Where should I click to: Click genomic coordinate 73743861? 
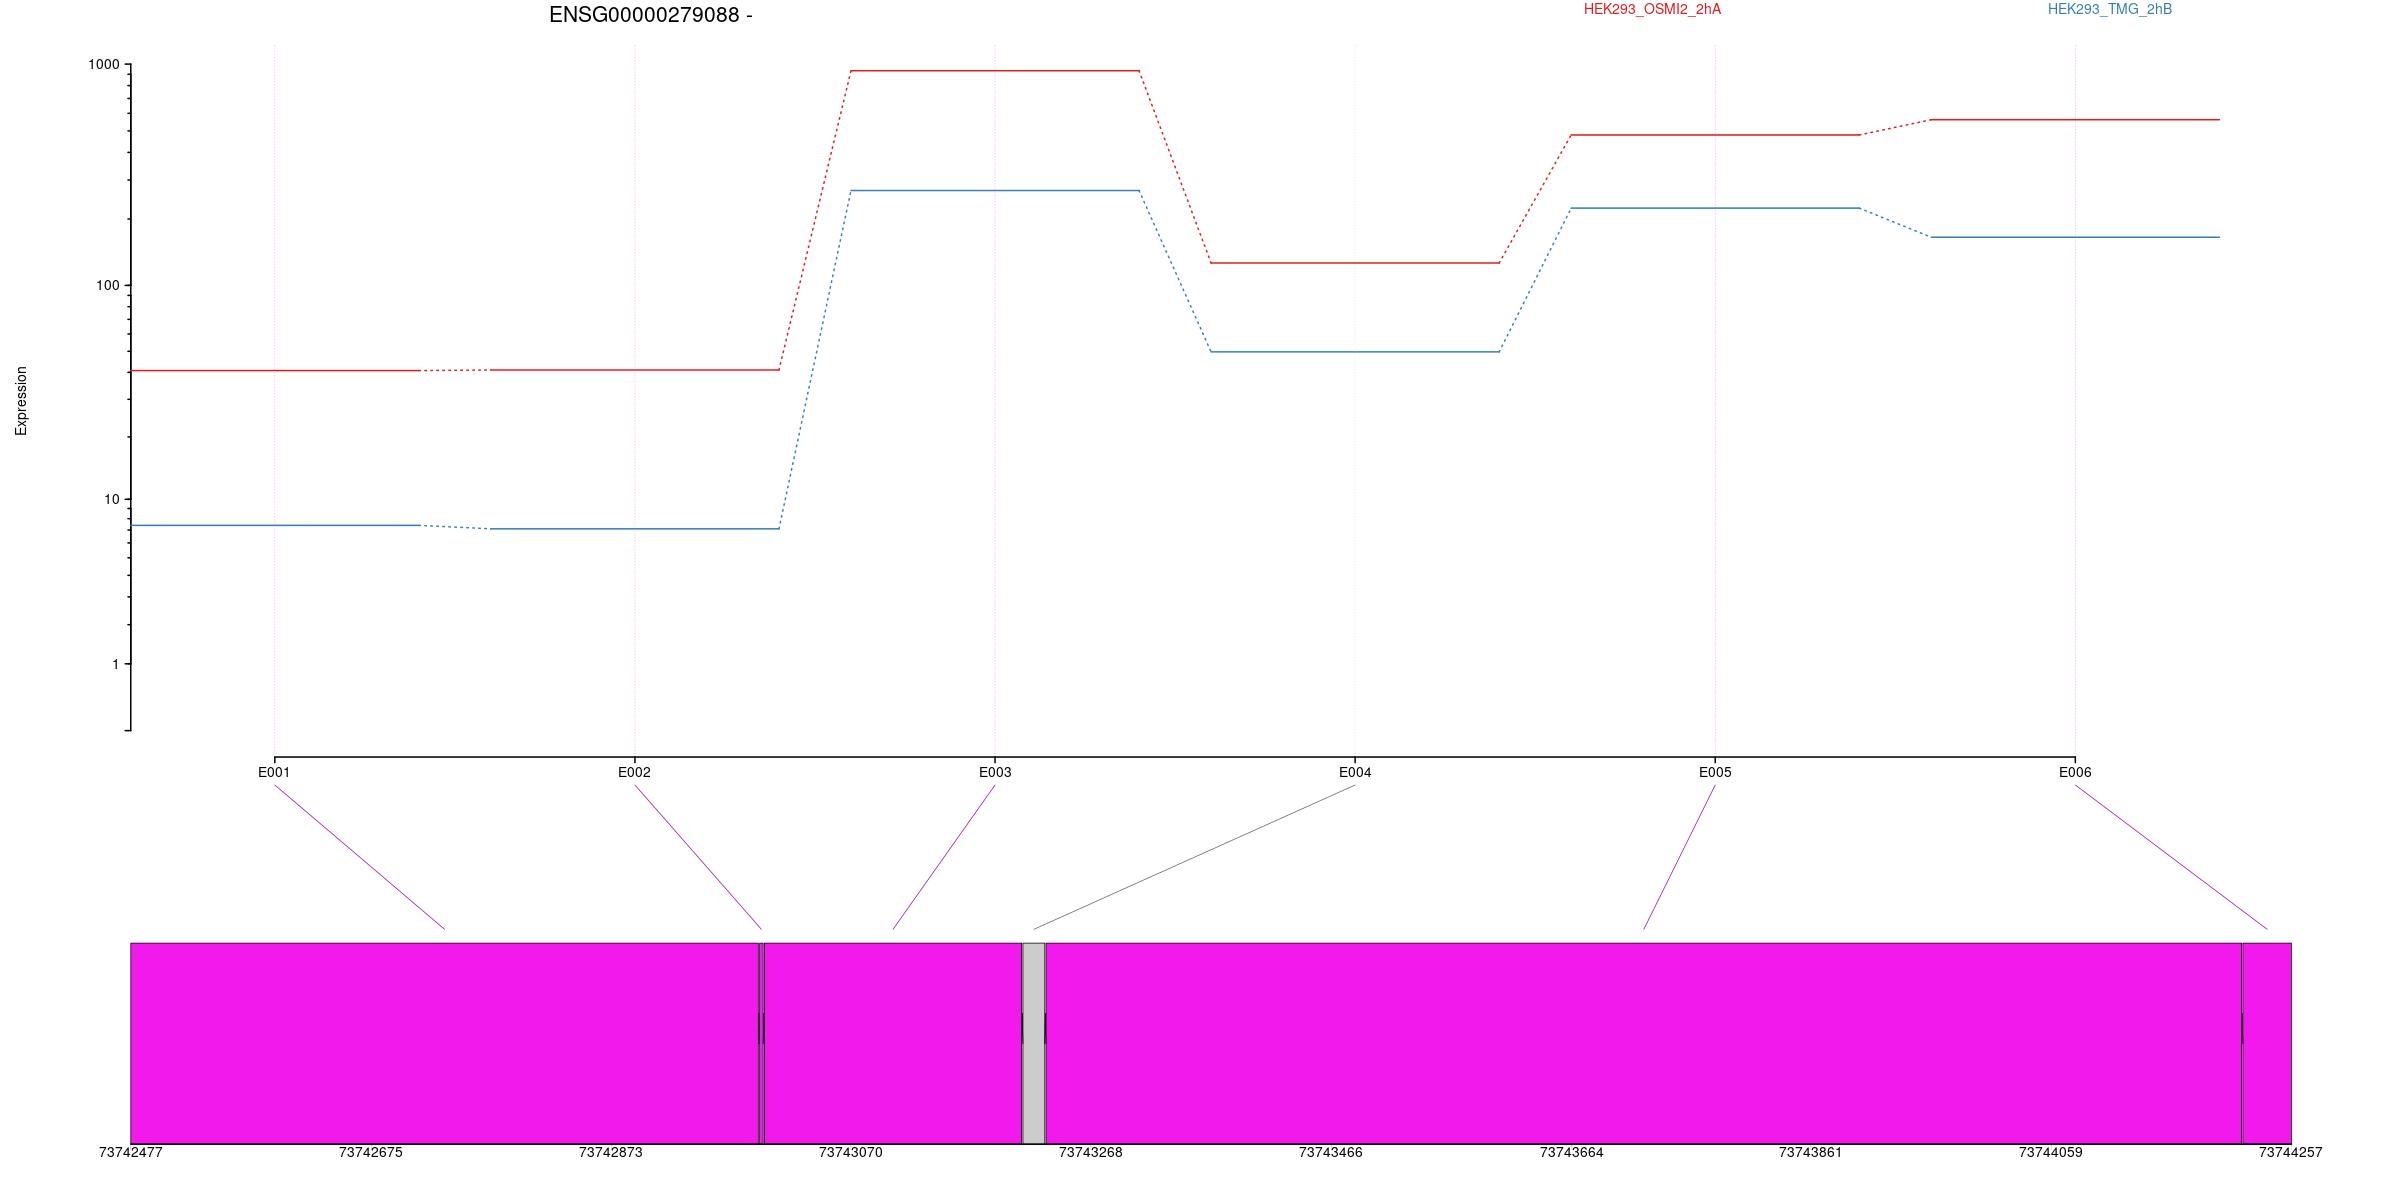point(1811,1153)
